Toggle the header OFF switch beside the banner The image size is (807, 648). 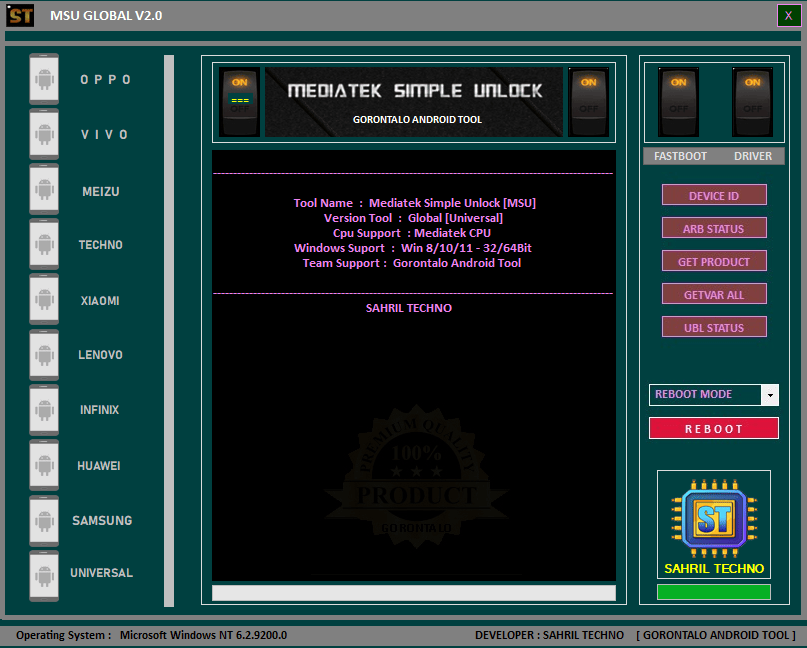click(589, 102)
